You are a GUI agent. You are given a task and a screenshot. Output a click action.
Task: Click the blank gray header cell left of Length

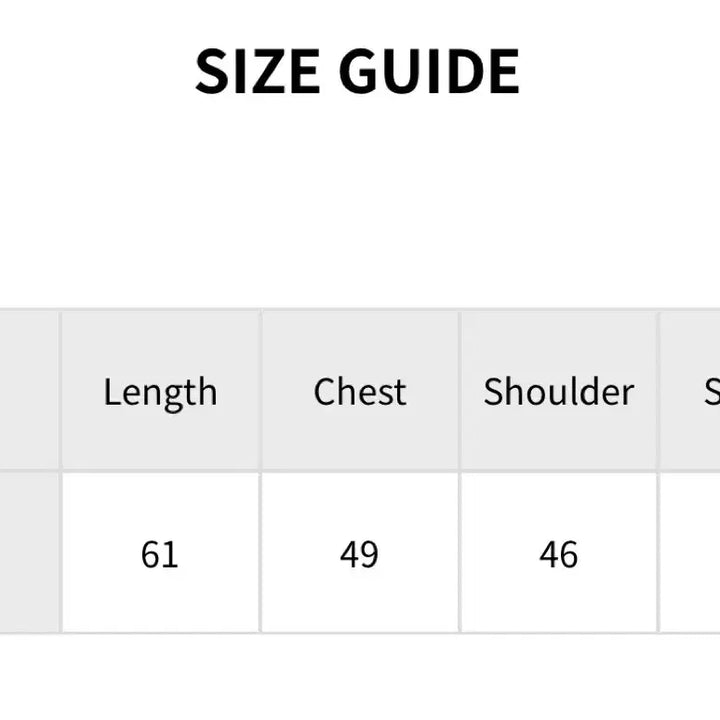click(x=28, y=392)
